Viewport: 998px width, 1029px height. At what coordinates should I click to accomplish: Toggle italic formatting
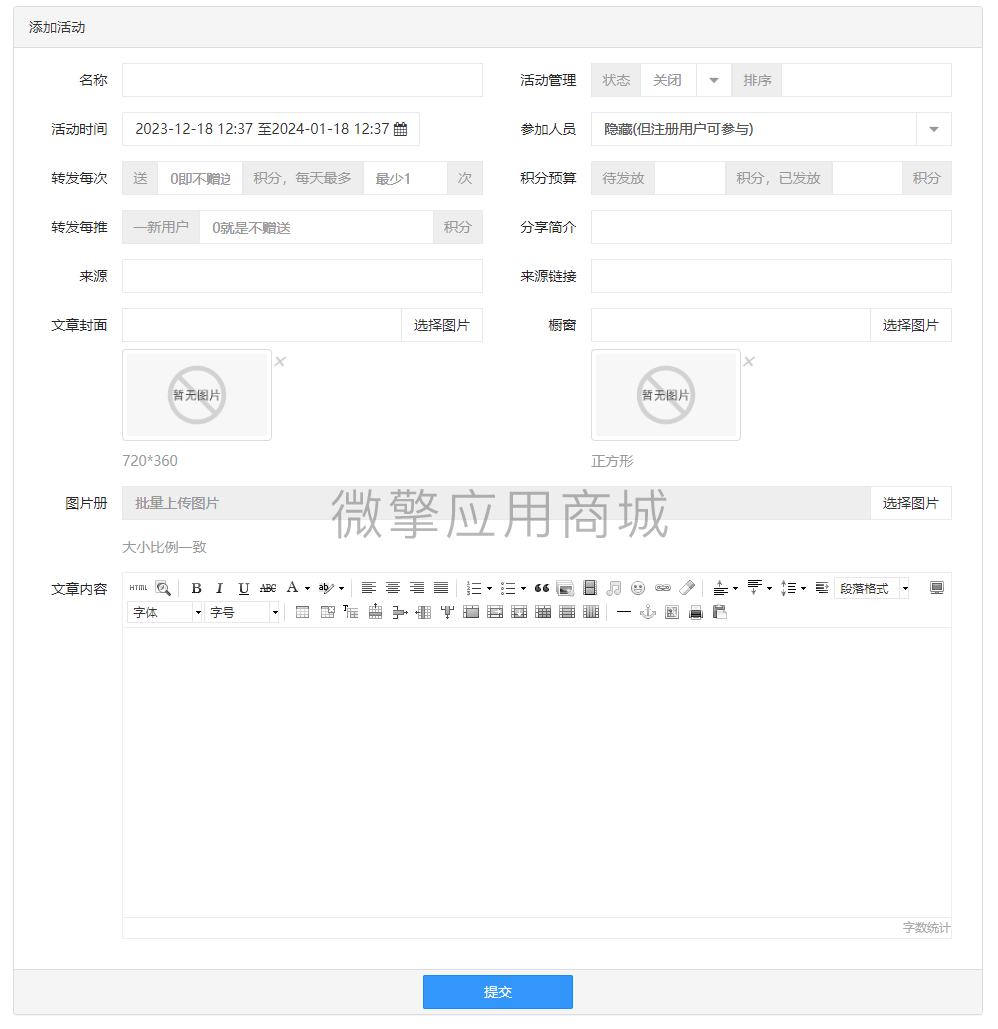pos(219,589)
